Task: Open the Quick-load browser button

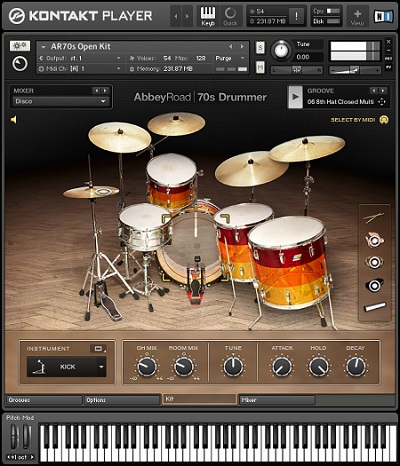Action: tap(230, 16)
